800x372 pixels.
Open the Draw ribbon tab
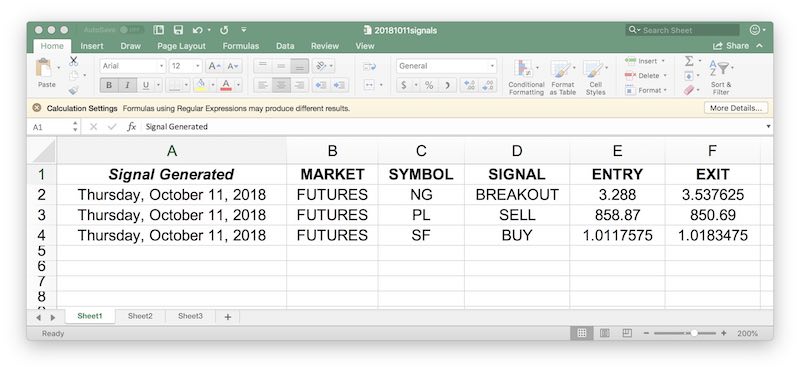coord(131,46)
